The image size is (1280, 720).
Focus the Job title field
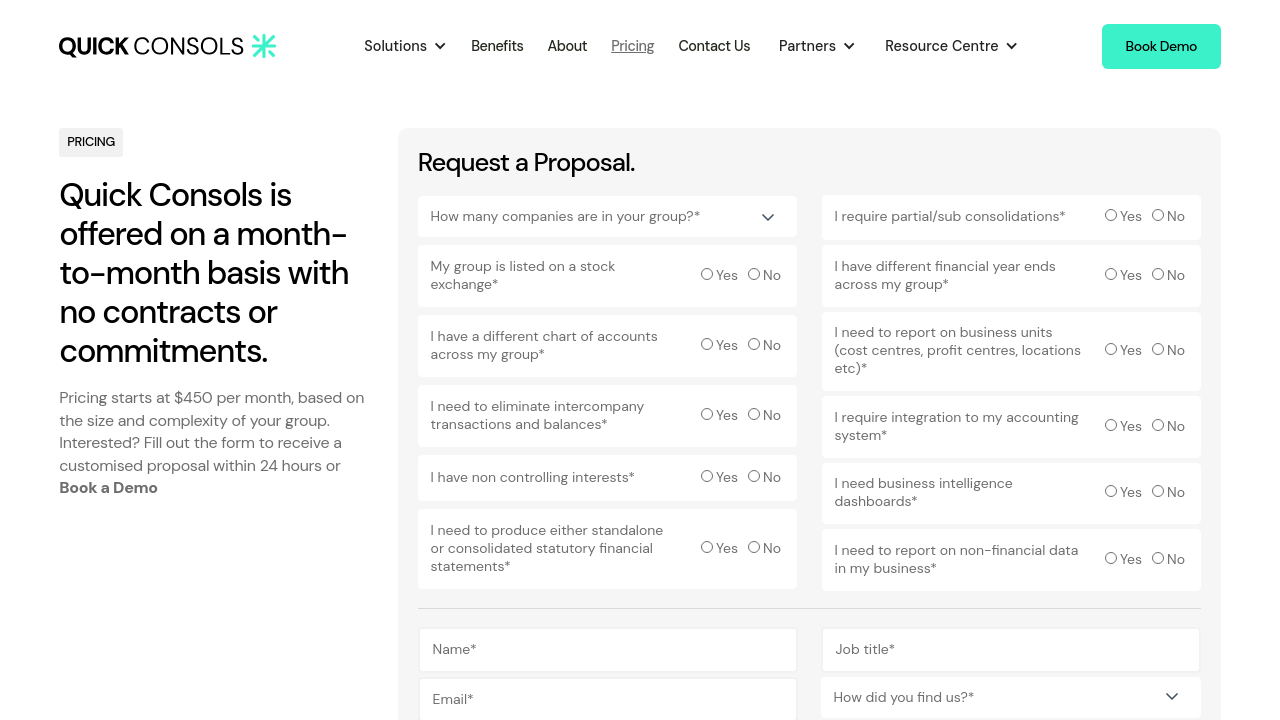1010,650
